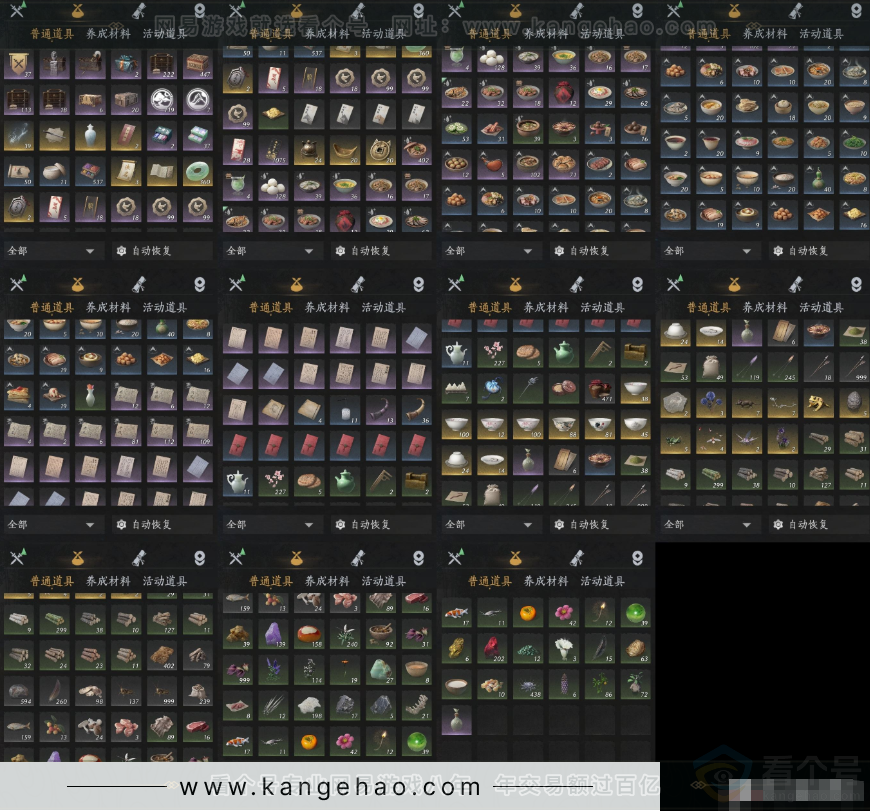Switch to 养成材料 tab in the treasure chests panel
The width and height of the screenshot is (870, 811).
pyautogui.click(x=108, y=34)
